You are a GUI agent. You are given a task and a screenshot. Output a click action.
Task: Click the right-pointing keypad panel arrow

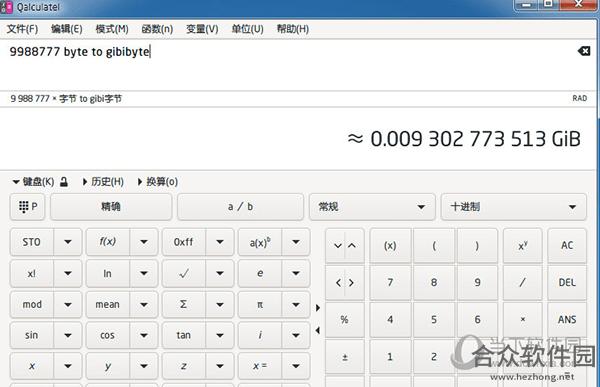tap(318, 308)
